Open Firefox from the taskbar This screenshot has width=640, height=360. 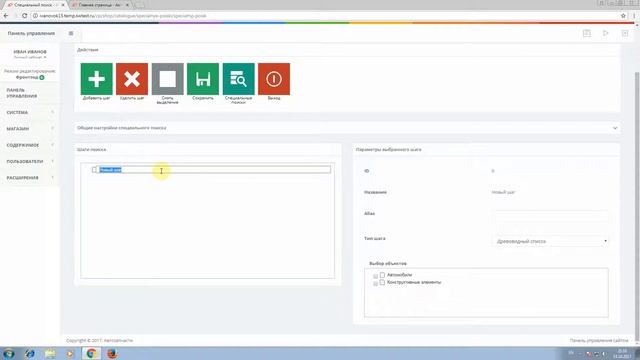[112, 353]
